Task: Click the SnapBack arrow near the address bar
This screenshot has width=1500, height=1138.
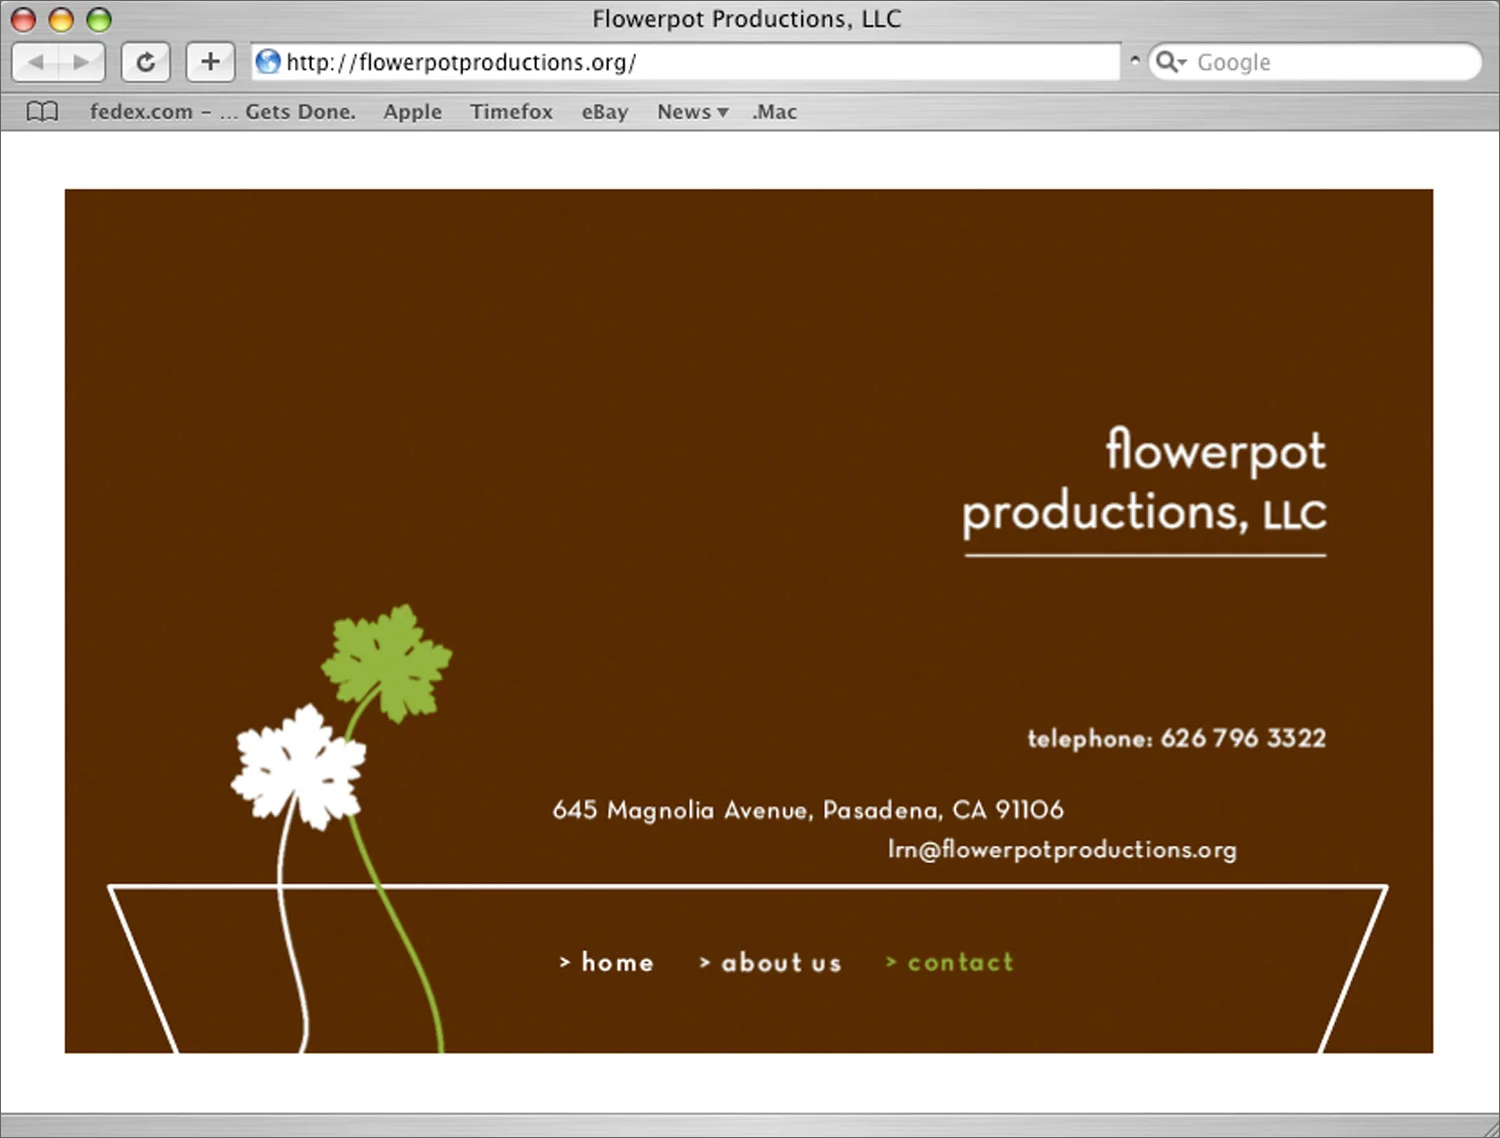Action: [1135, 61]
